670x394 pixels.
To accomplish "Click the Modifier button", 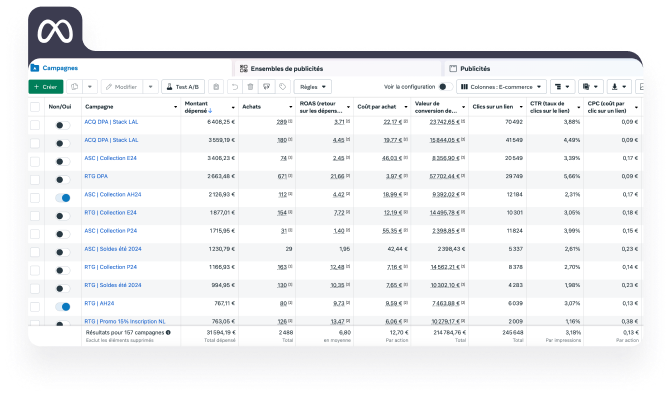I will (x=122, y=87).
